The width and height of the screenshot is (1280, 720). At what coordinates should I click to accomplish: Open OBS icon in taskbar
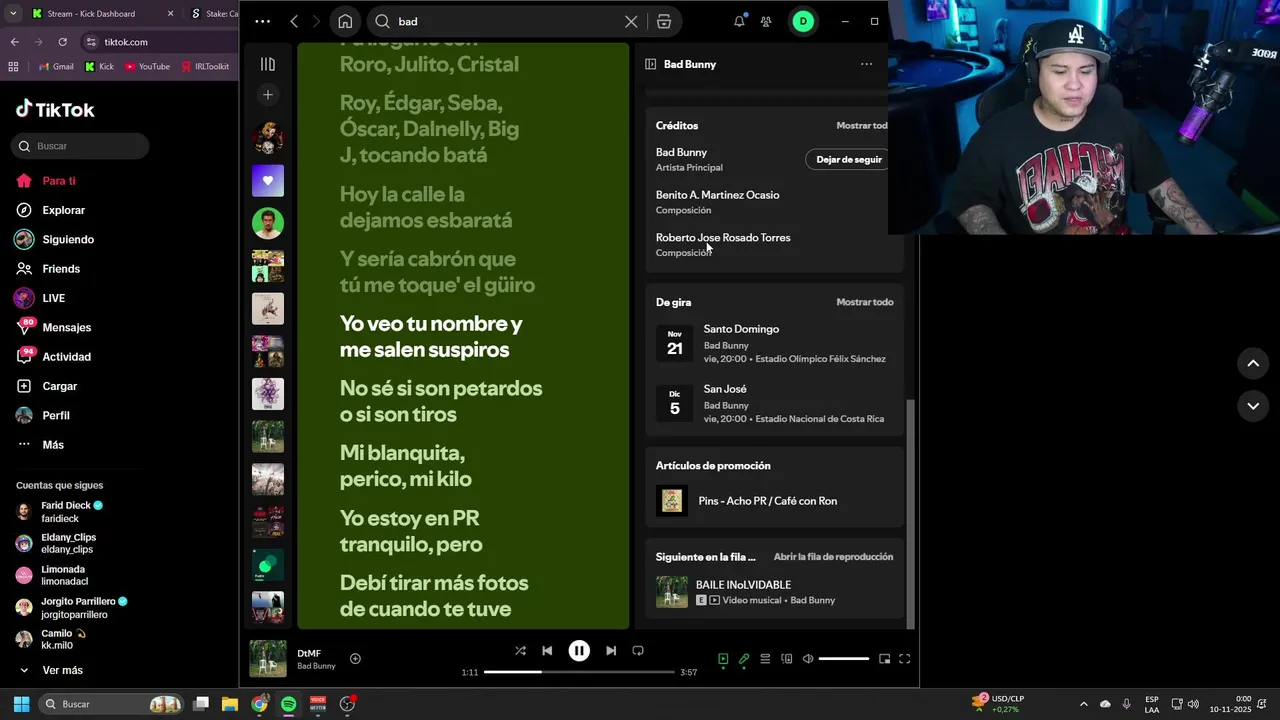point(346,704)
